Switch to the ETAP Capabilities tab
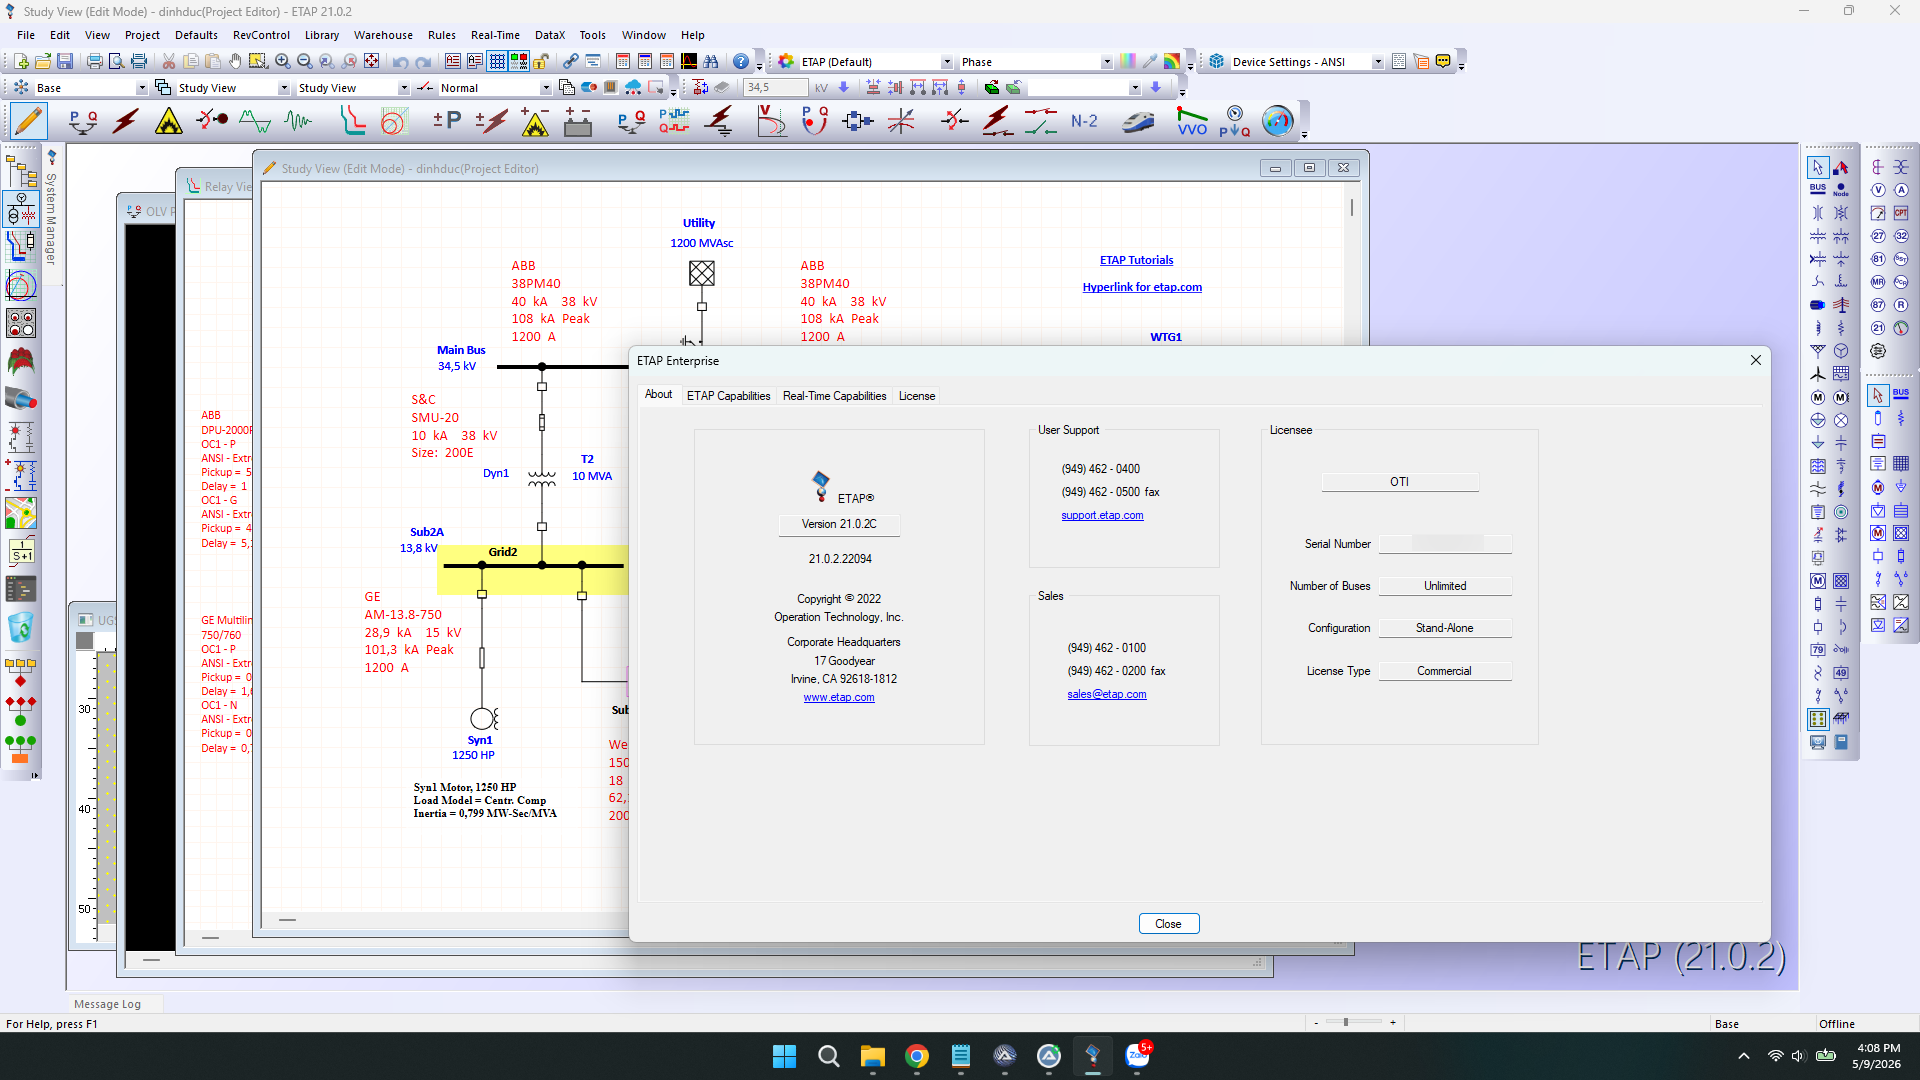Screen dimensions: 1920x1080 pyautogui.click(x=728, y=396)
